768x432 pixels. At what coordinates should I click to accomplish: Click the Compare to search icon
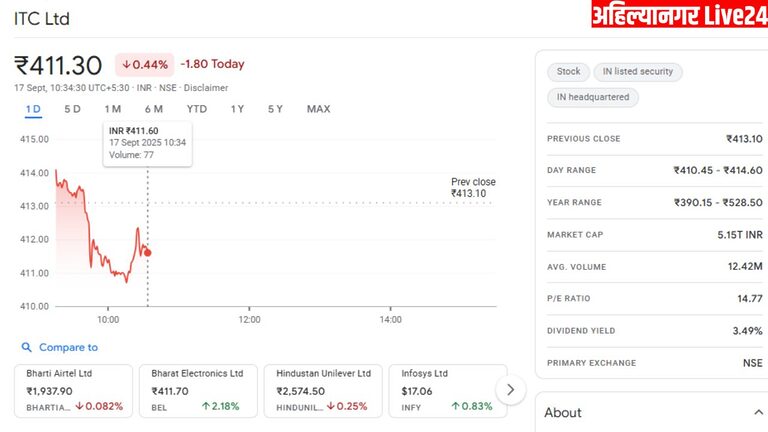coord(26,348)
